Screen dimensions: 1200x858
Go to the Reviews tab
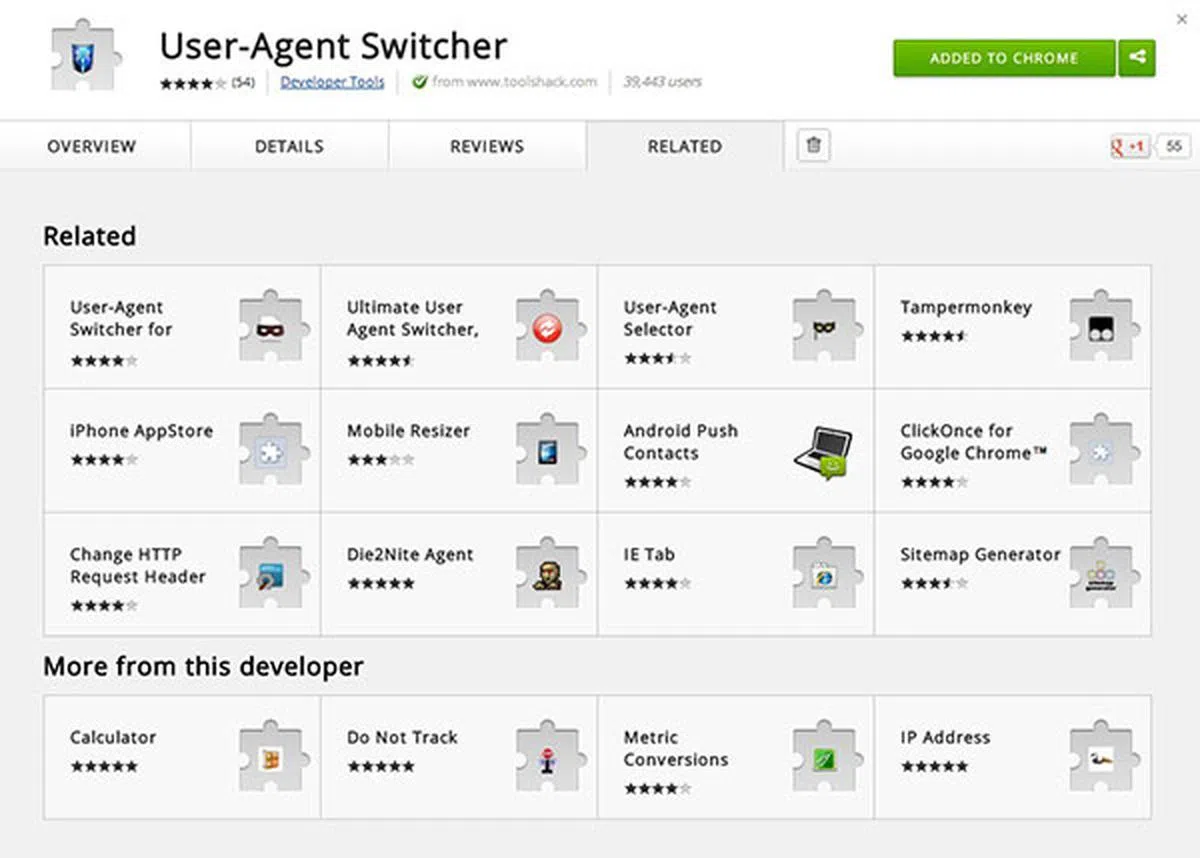(487, 146)
